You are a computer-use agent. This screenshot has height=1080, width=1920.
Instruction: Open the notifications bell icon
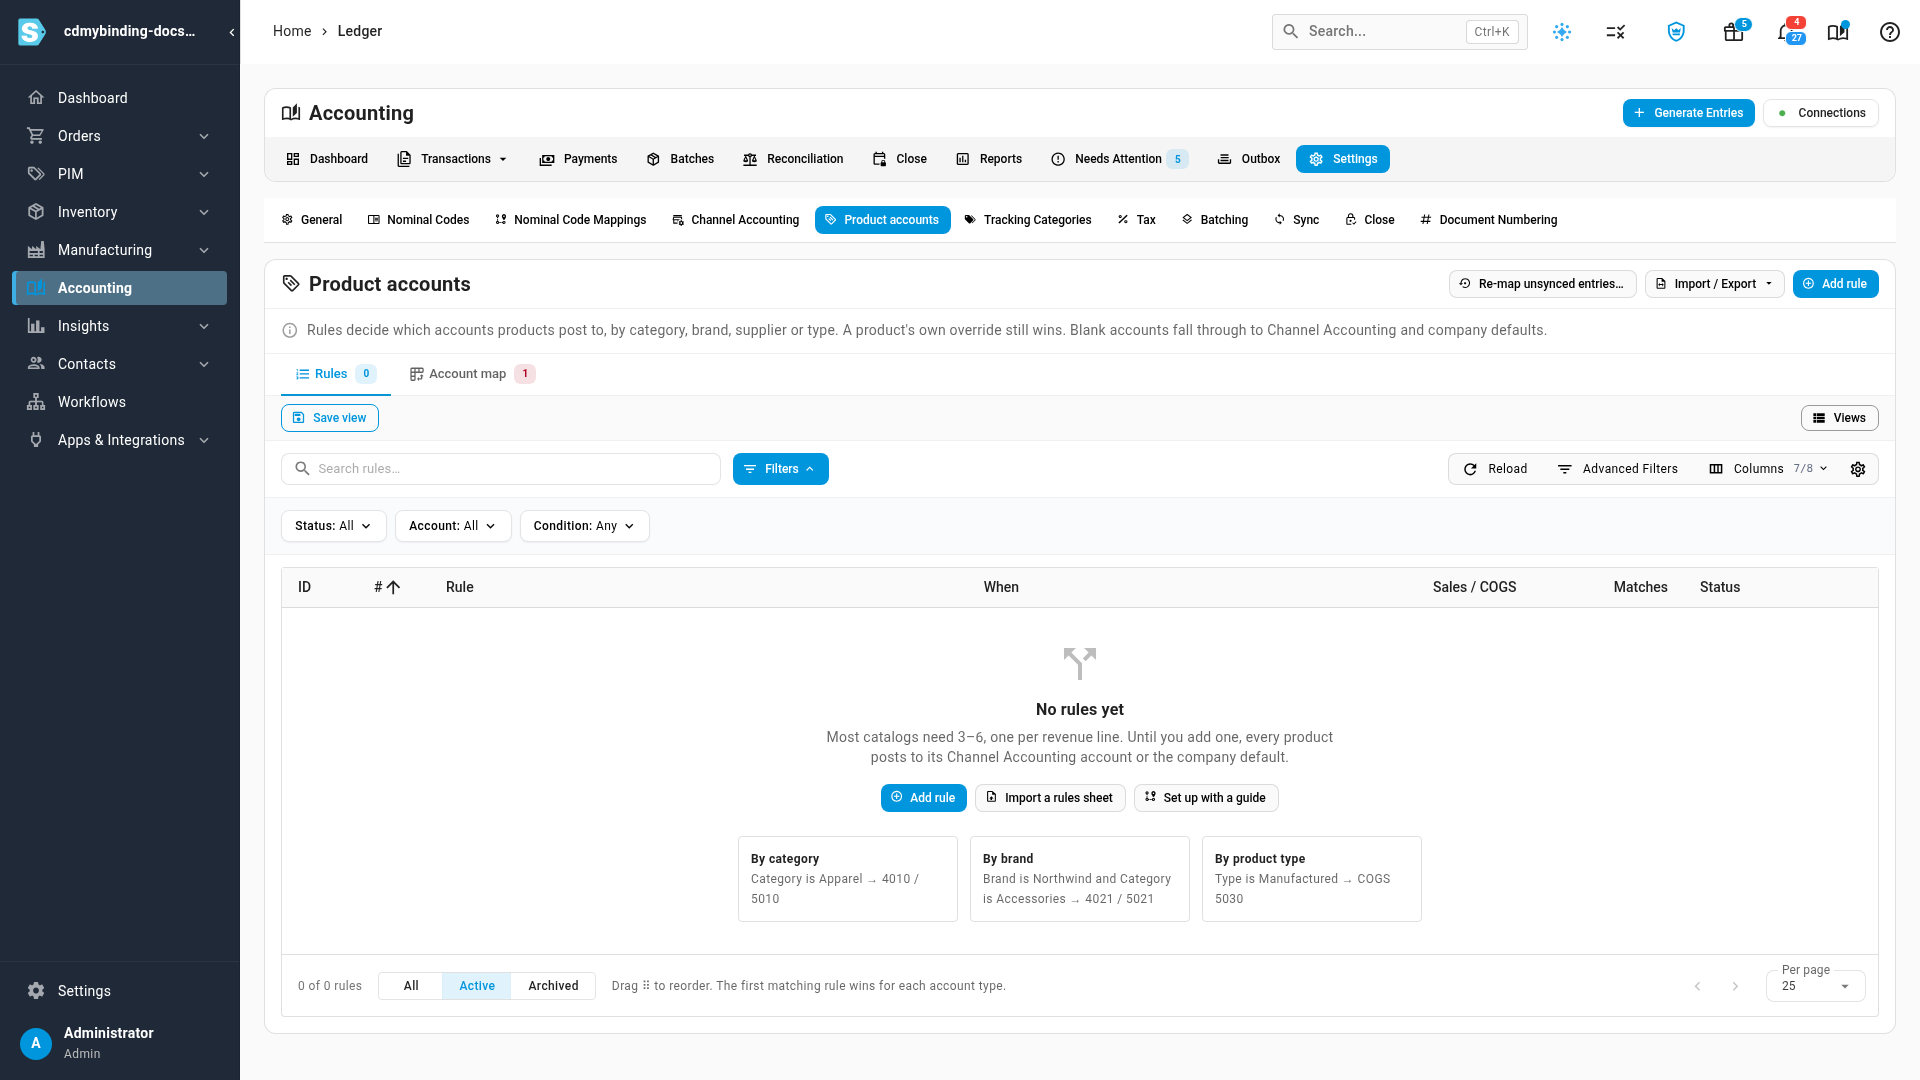point(1786,32)
